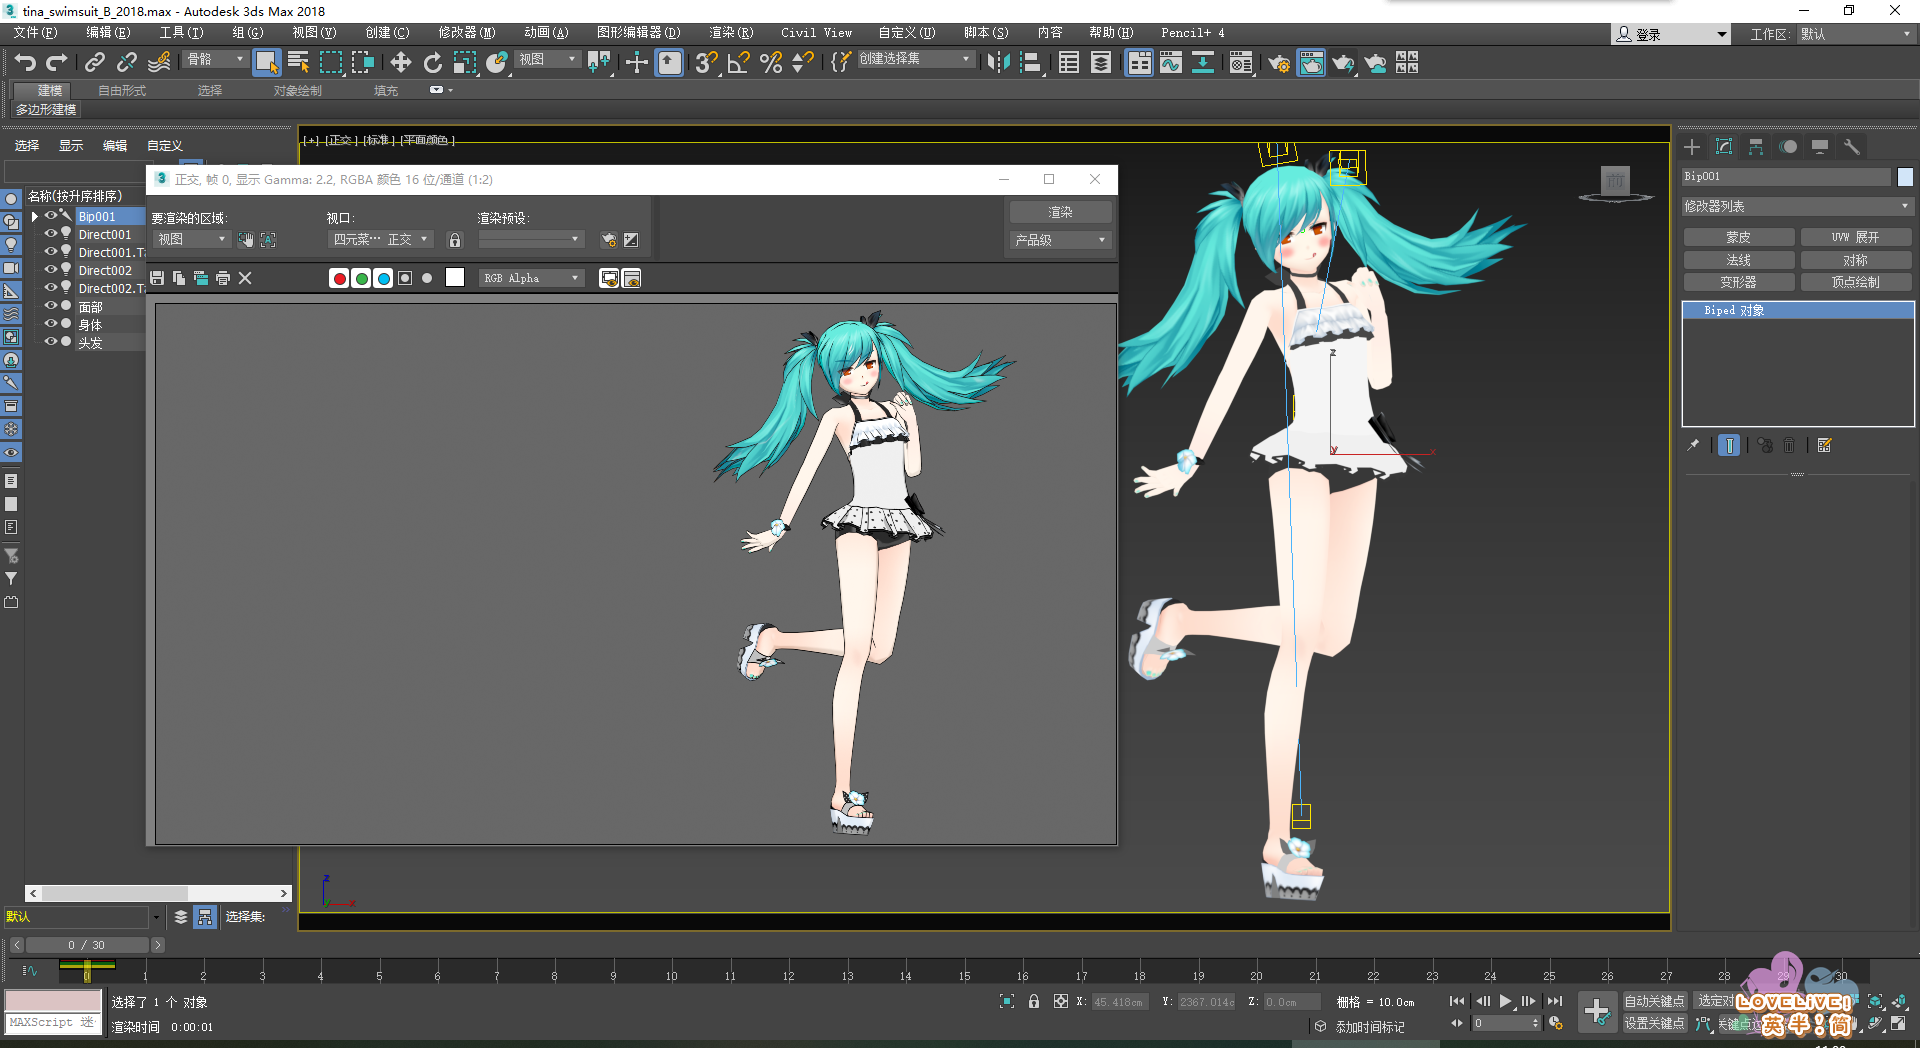Open Select by Name list icon
Image resolution: width=1920 pixels, height=1048 pixels.
(298, 63)
